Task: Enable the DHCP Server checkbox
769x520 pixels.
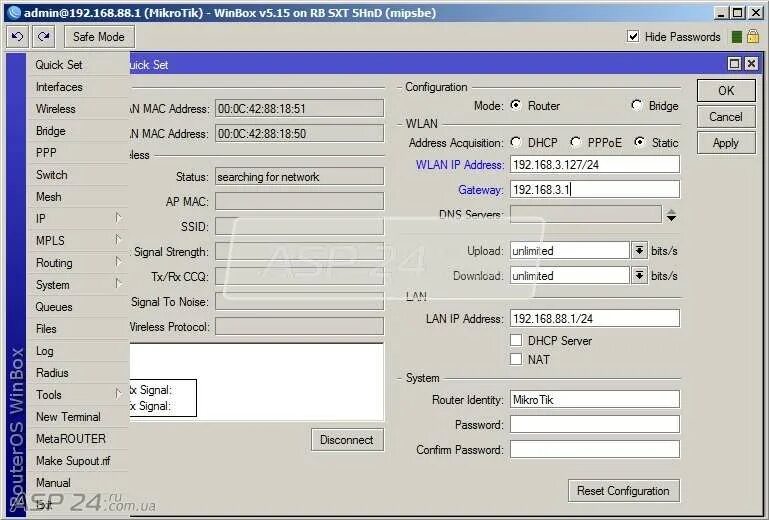Action: point(516,340)
